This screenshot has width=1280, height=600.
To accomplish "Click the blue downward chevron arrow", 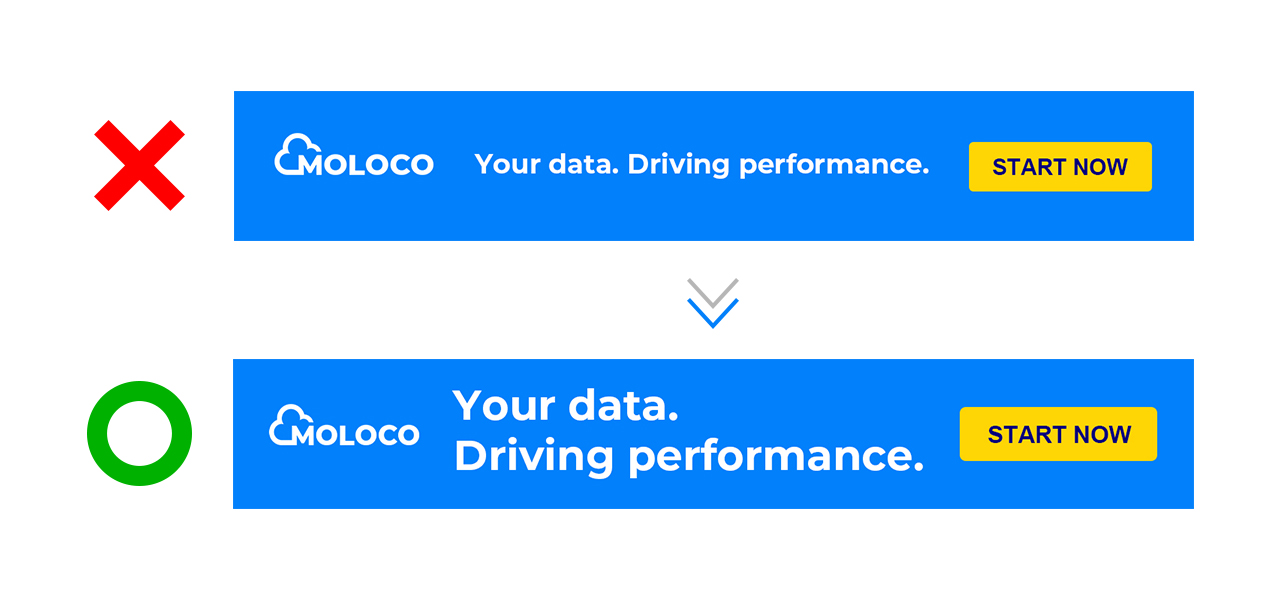I will click(713, 314).
